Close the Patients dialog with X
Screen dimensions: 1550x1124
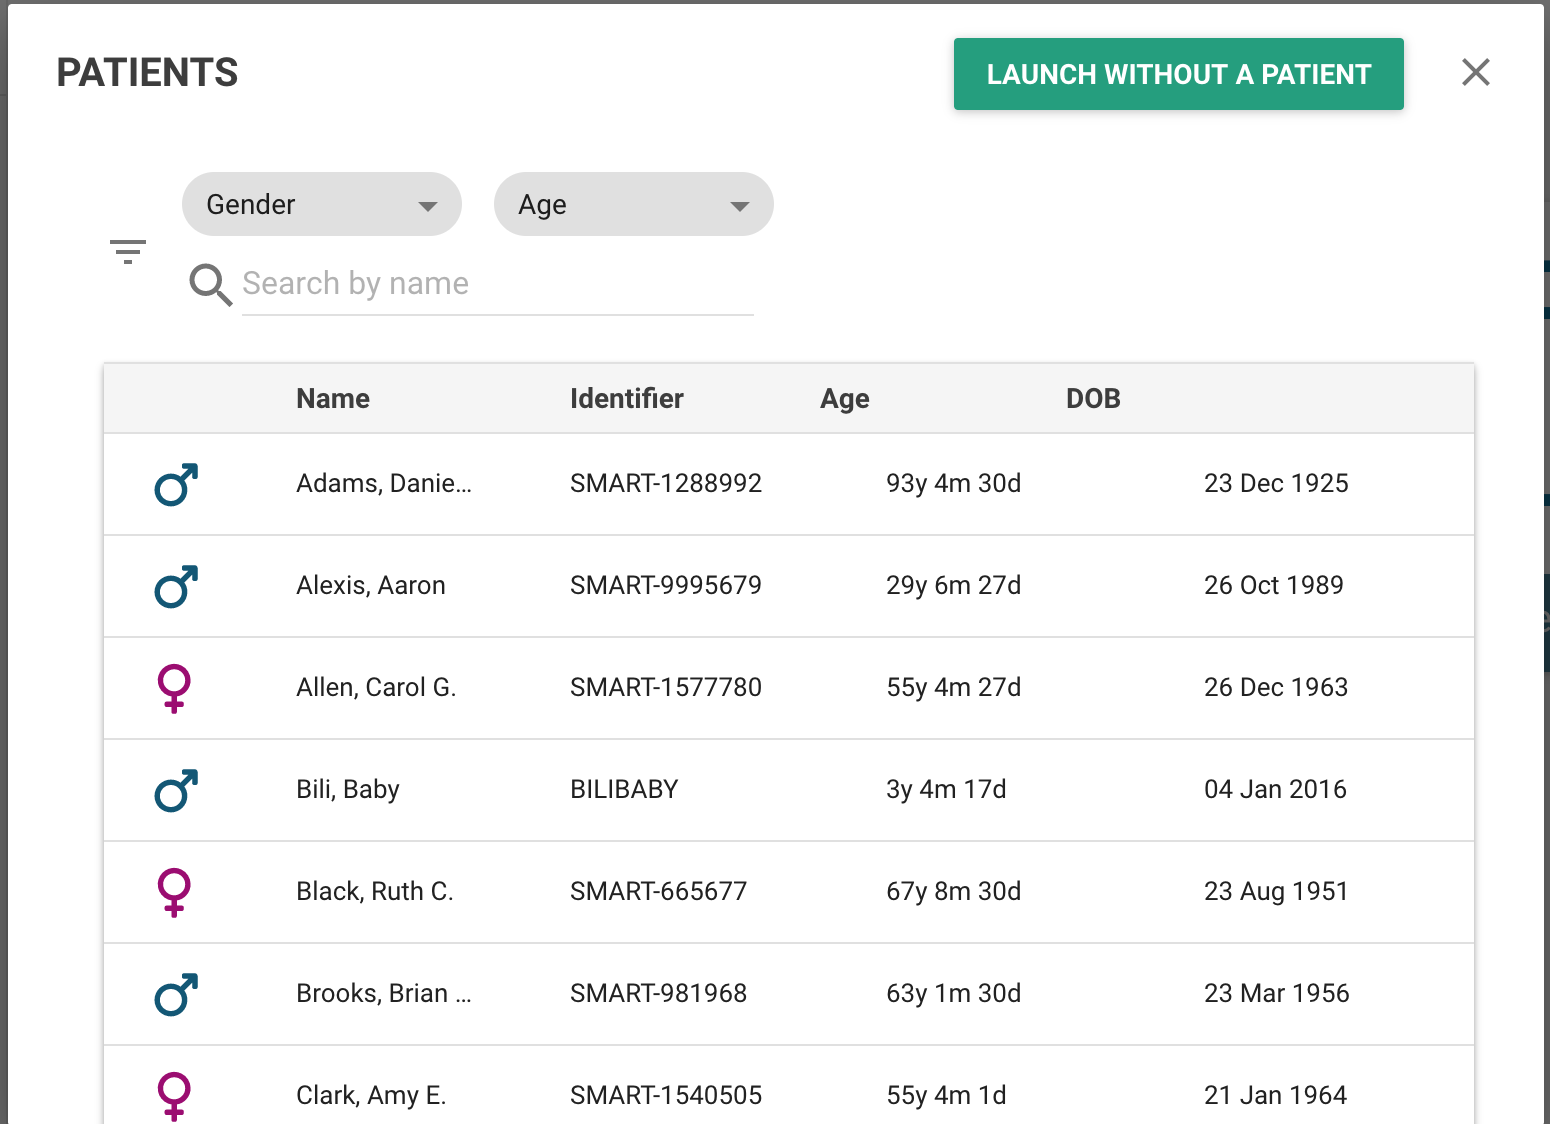1476,72
